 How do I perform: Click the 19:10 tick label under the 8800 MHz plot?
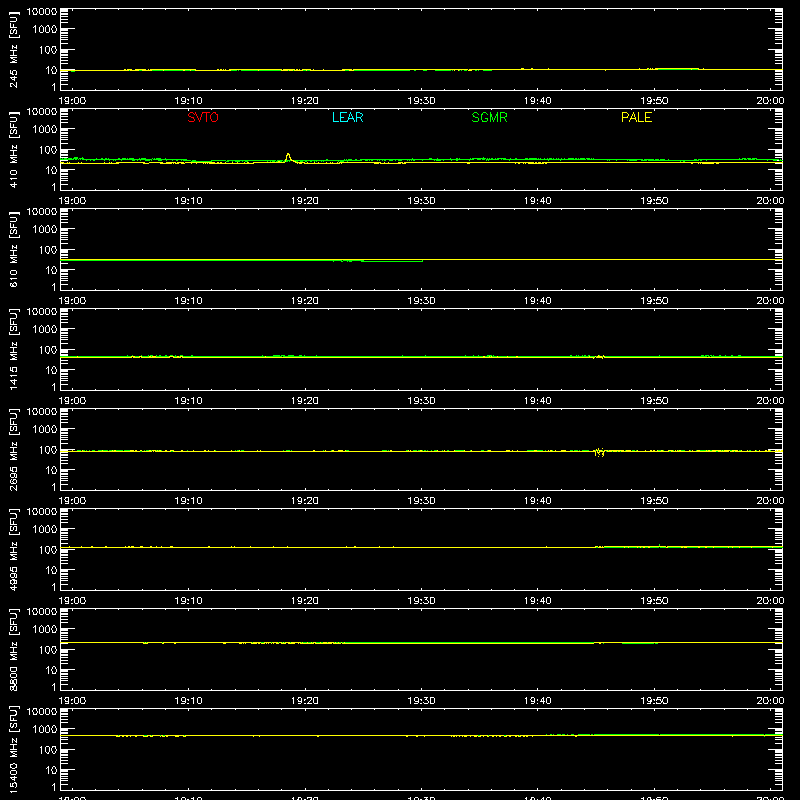[x=188, y=701]
